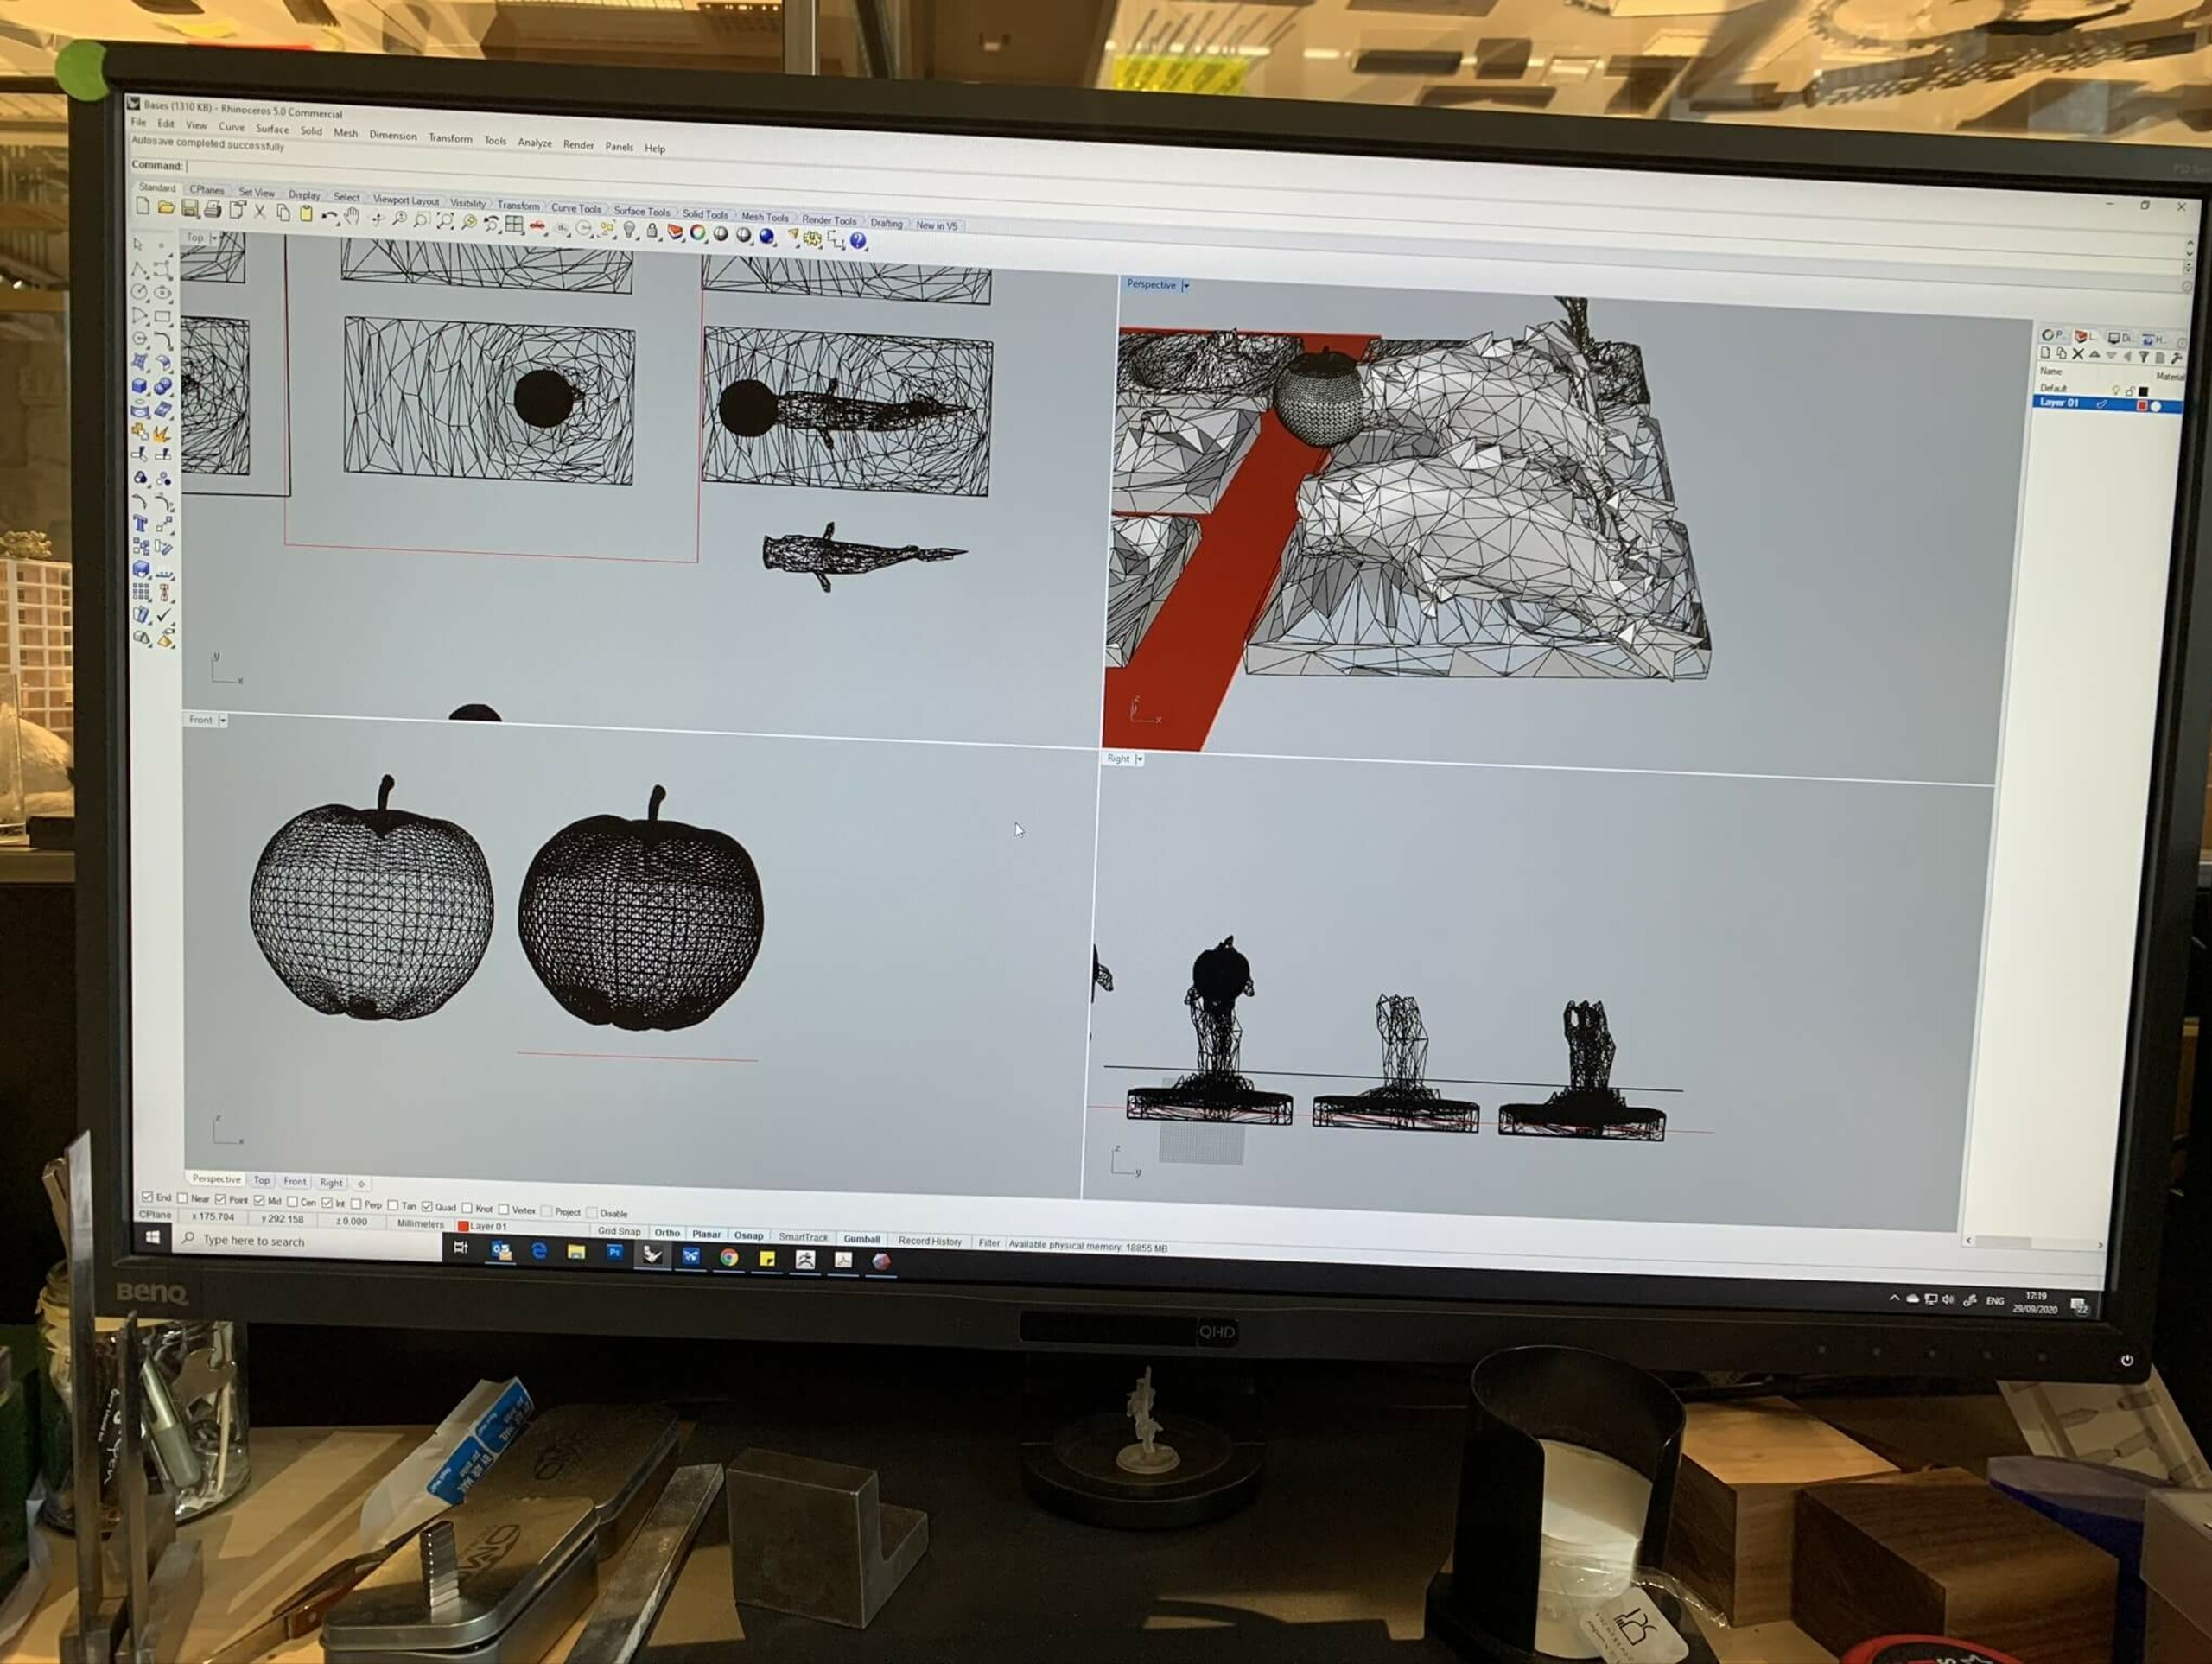This screenshot has width=2212, height=1664.
Task: Toggle the Int osnap checkbox
Action: pos(327,1203)
